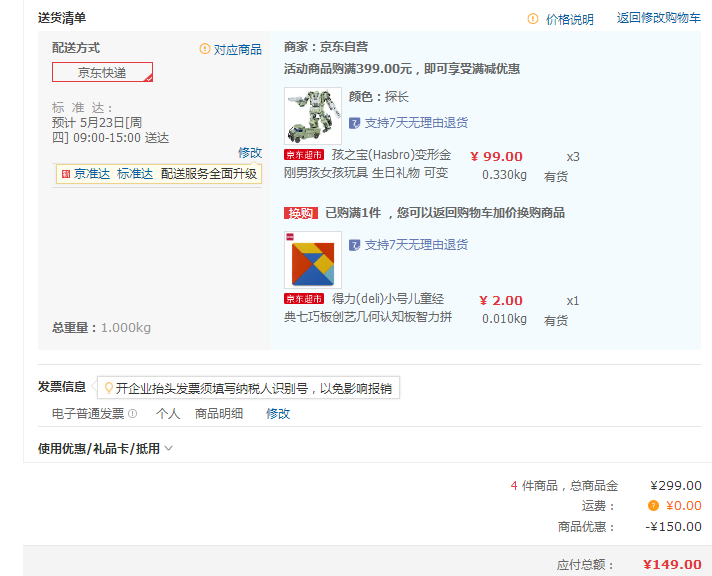The width and height of the screenshot is (712, 576).
Task: Open the 得力(deli)小号儿童经典七巧板 product title
Action: (368, 308)
